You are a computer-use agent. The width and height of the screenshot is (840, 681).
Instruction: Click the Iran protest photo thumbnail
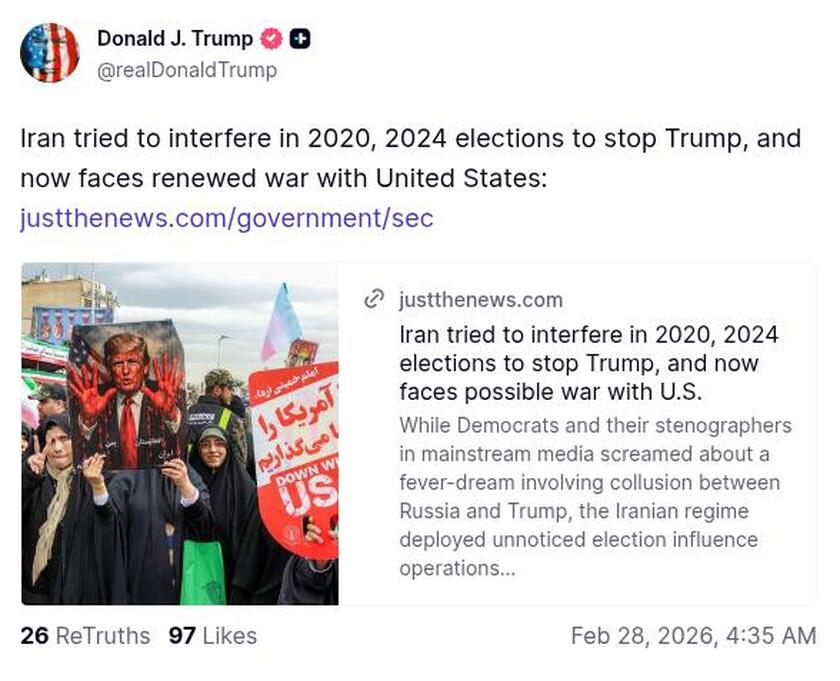point(180,432)
